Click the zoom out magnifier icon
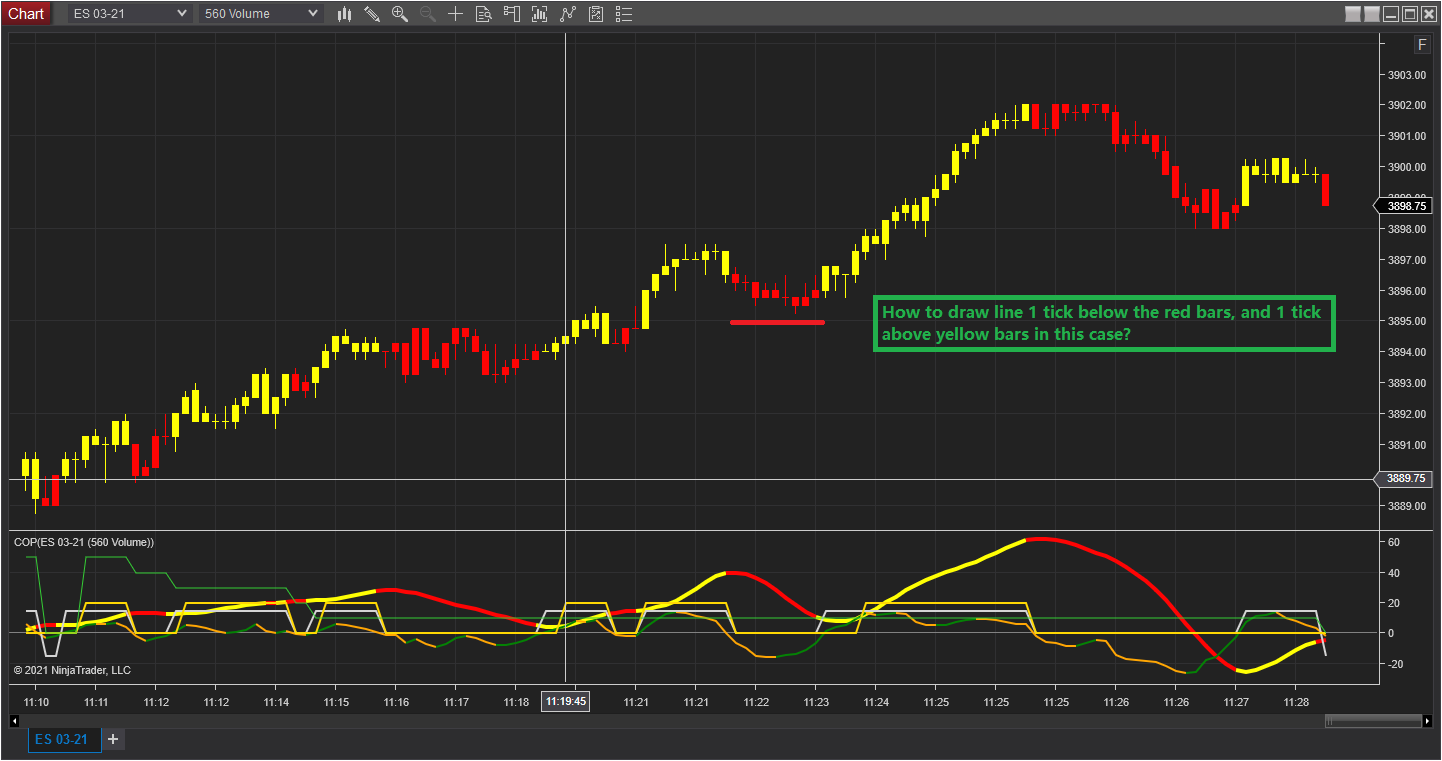1442x761 pixels. click(427, 14)
